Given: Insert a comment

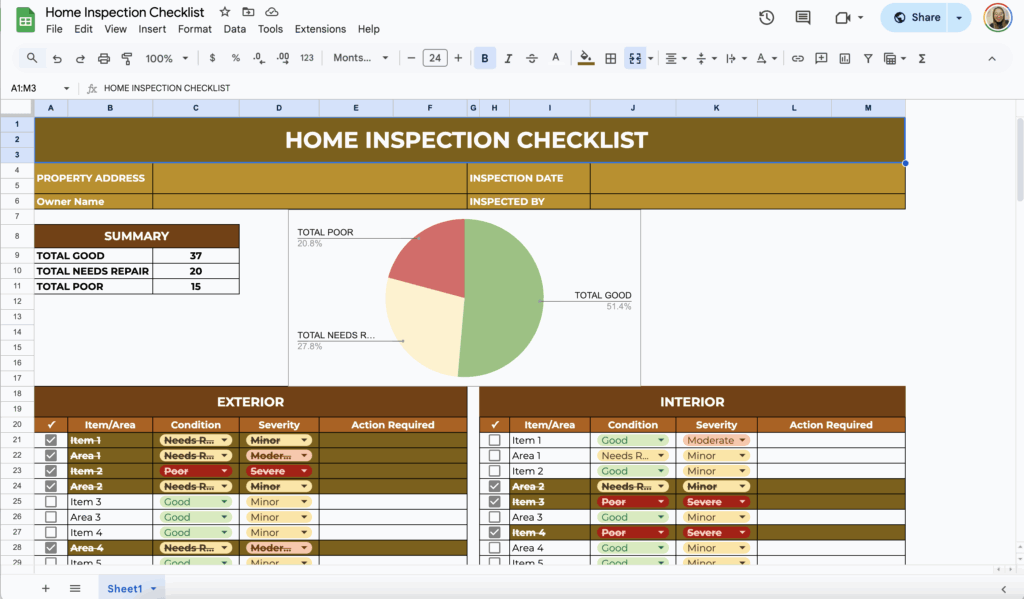Looking at the screenshot, I should tap(821, 58).
